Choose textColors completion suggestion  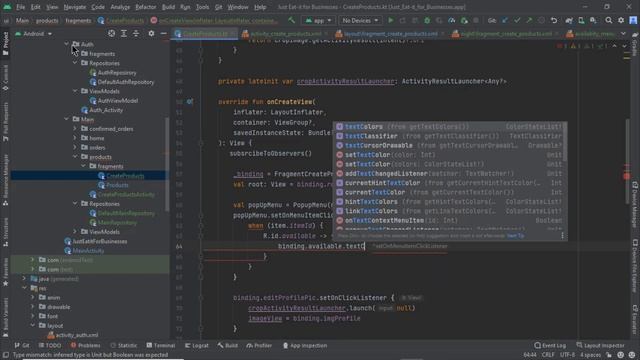[x=449, y=127]
